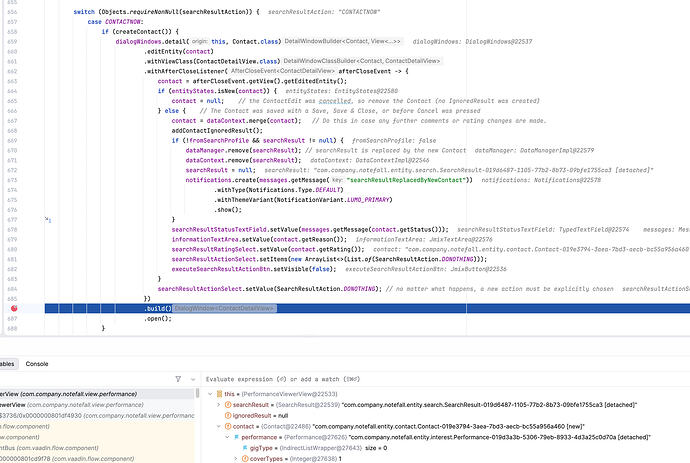The image size is (690, 463).
Task: Select the highlighted erView stack frame
Action: pyautogui.click(x=97, y=394)
